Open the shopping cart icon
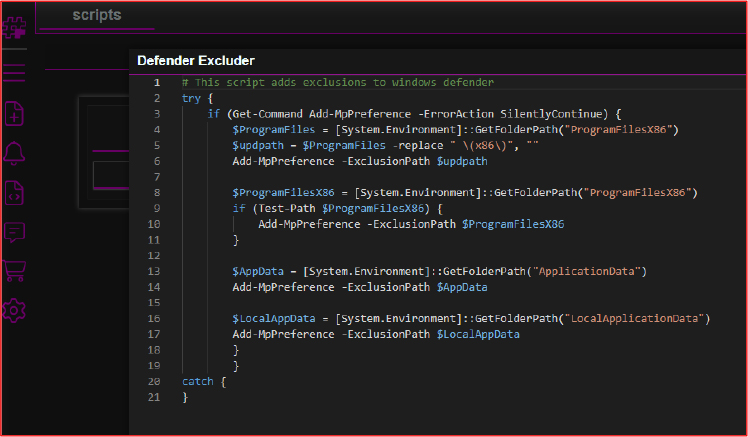Viewport: 748px width, 437px height. pos(14,271)
